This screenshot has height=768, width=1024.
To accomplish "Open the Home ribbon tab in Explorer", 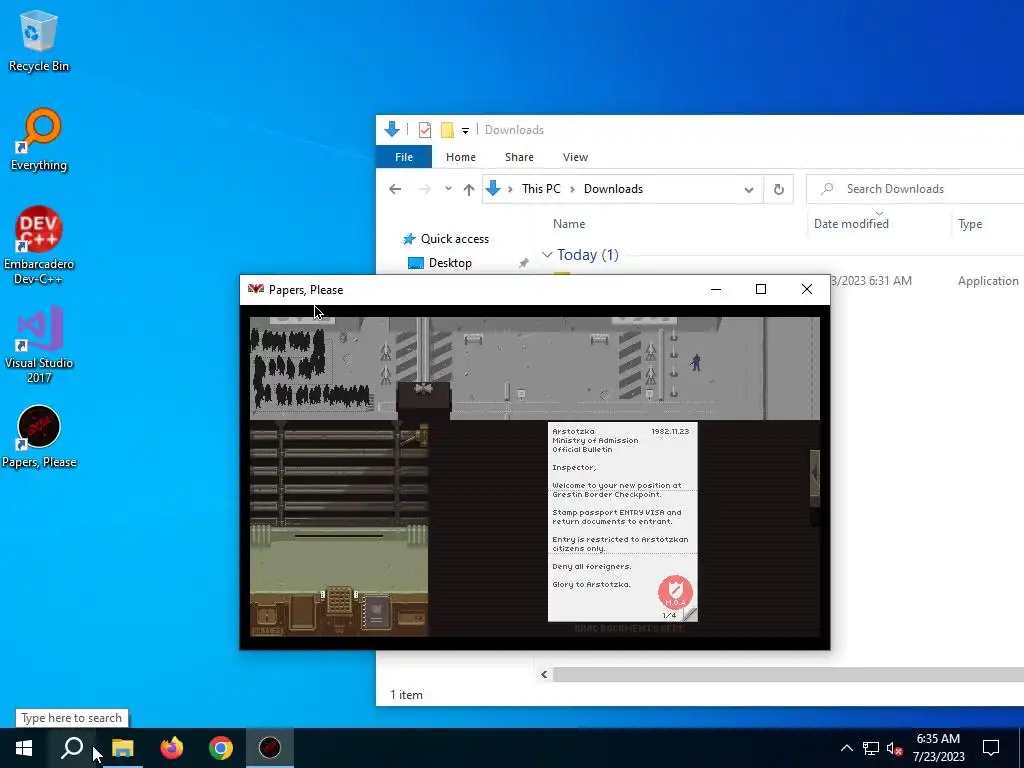I will 460,157.
